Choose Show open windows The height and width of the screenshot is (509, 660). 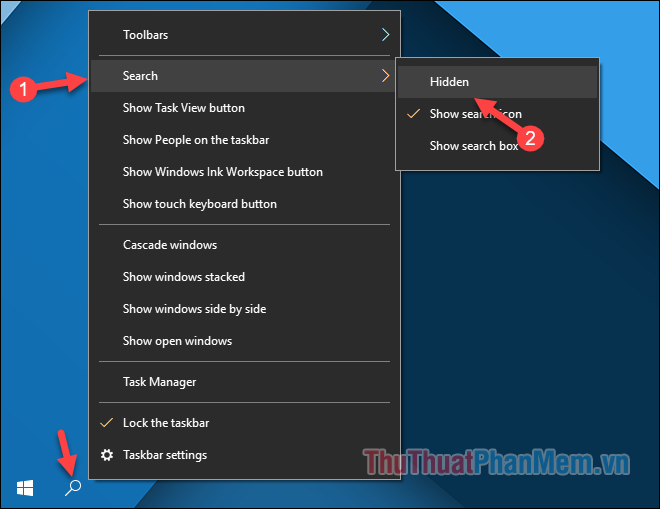245,341
